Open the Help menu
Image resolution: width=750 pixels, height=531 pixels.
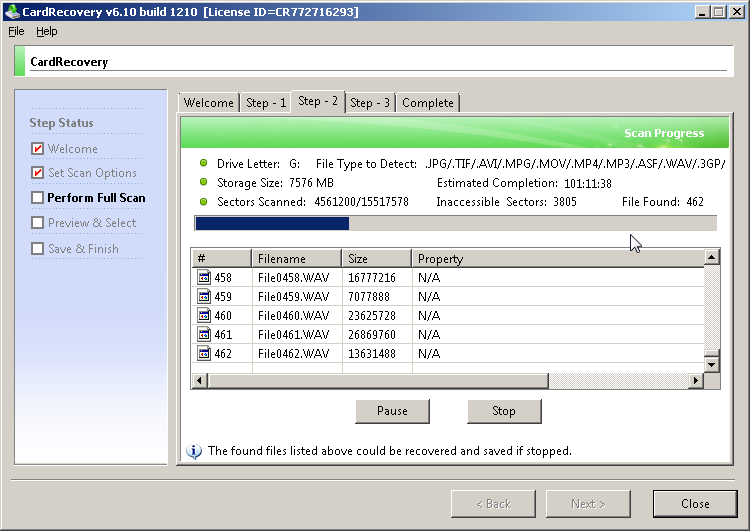[x=46, y=31]
